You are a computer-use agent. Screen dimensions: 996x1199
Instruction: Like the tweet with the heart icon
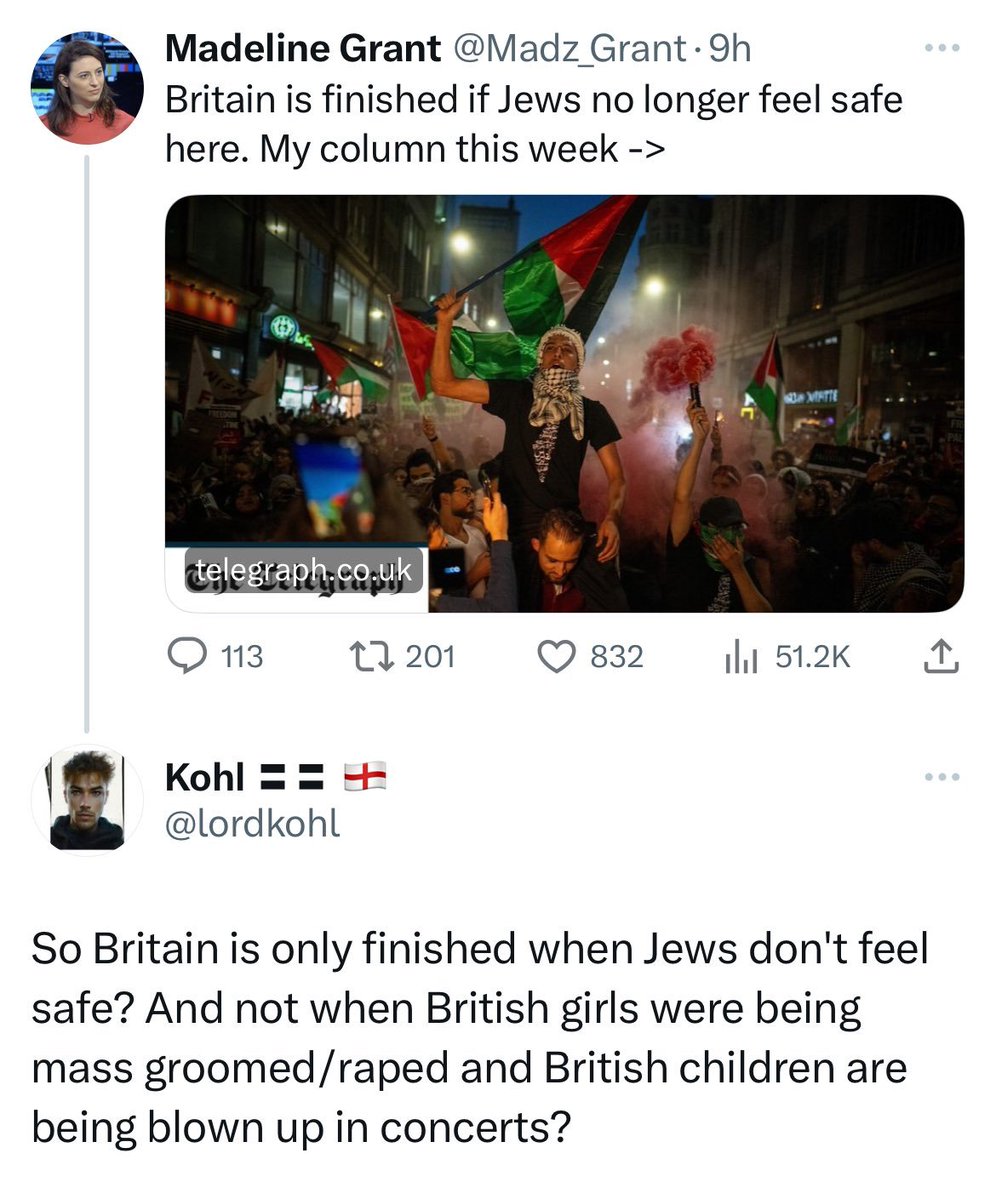554,656
